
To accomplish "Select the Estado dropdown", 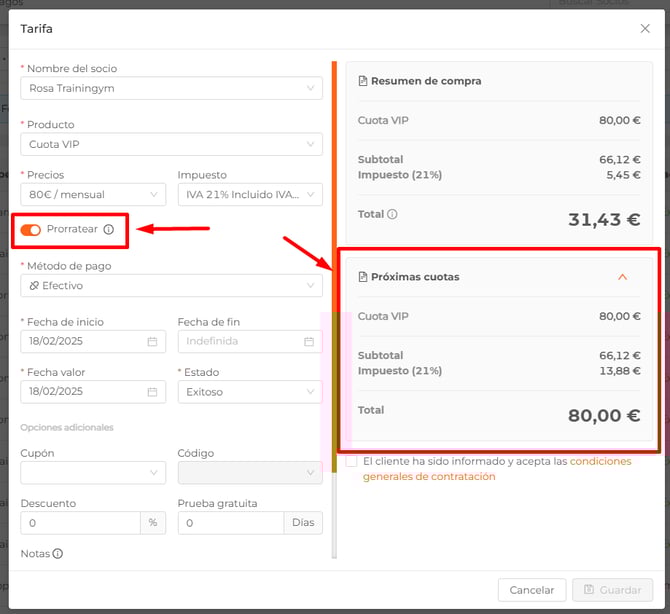I will pyautogui.click(x=250, y=392).
